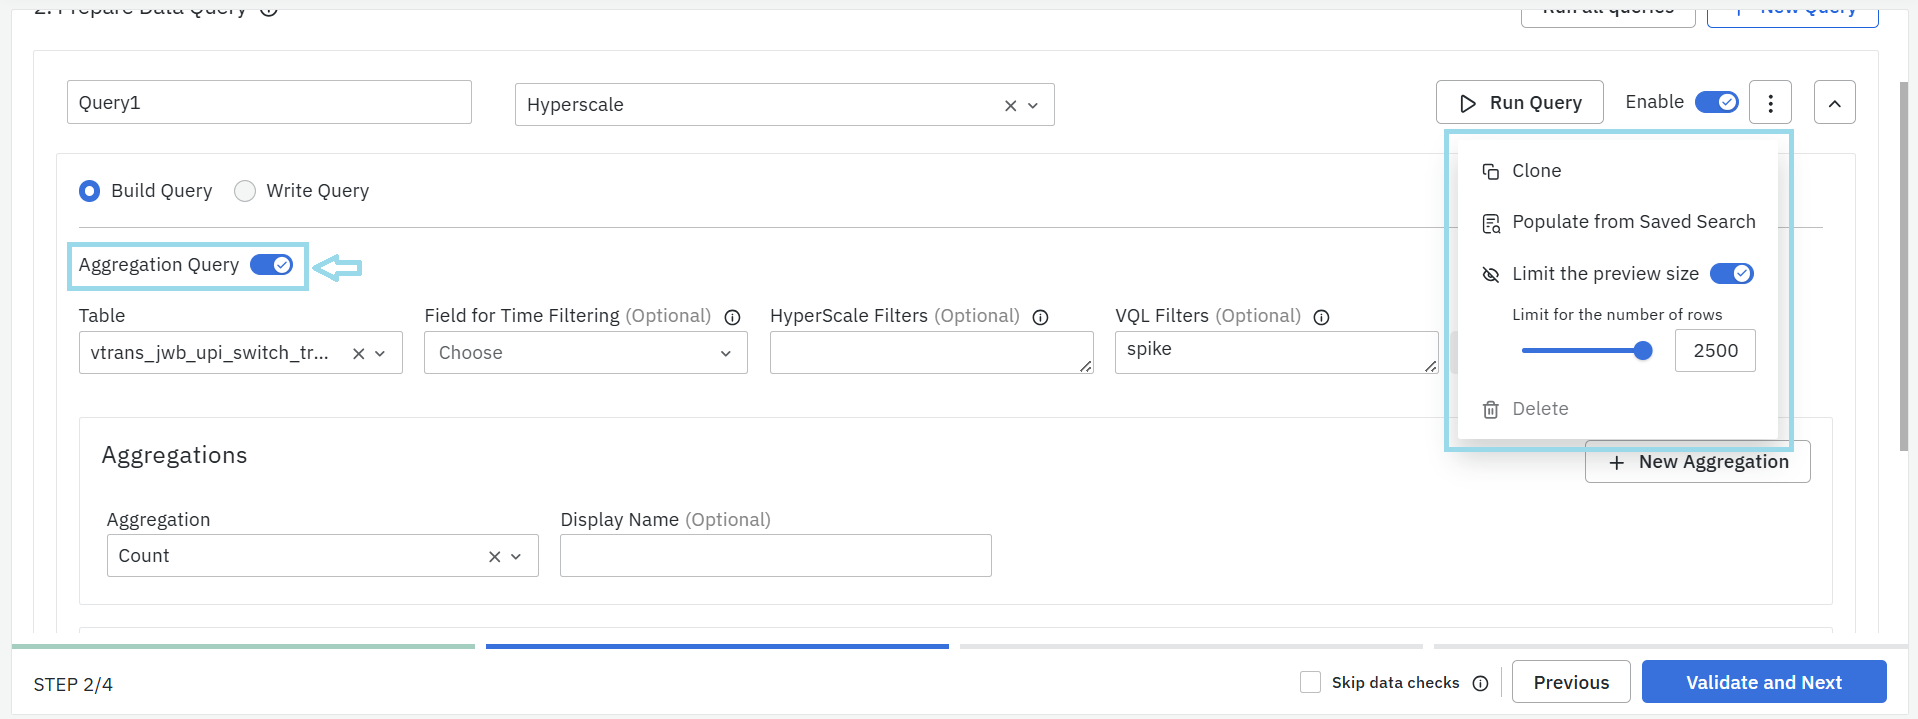The height and width of the screenshot is (719, 1918).
Task: Click info icon beside VQL Filters
Action: (x=1321, y=317)
